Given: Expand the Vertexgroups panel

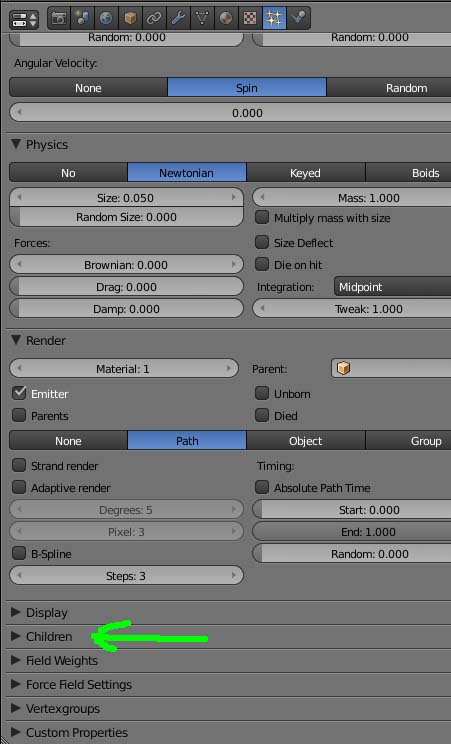Looking at the screenshot, I should (x=16, y=708).
